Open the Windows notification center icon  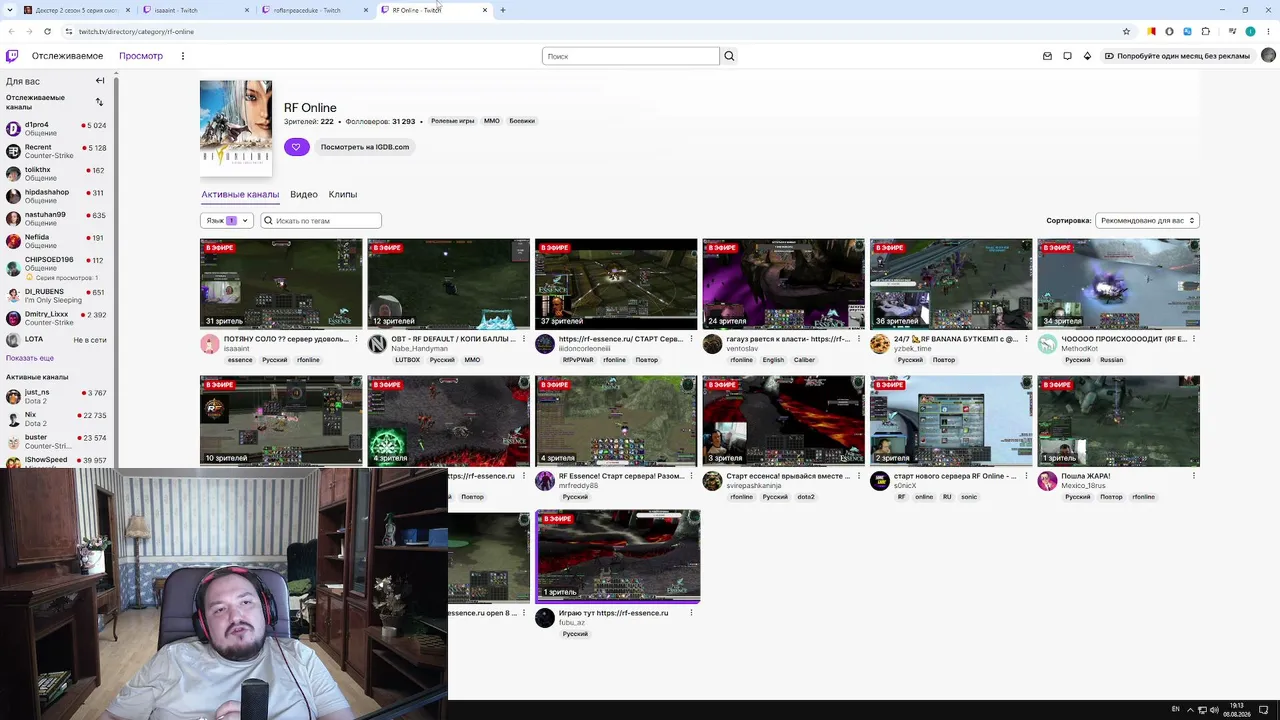(x=1264, y=710)
